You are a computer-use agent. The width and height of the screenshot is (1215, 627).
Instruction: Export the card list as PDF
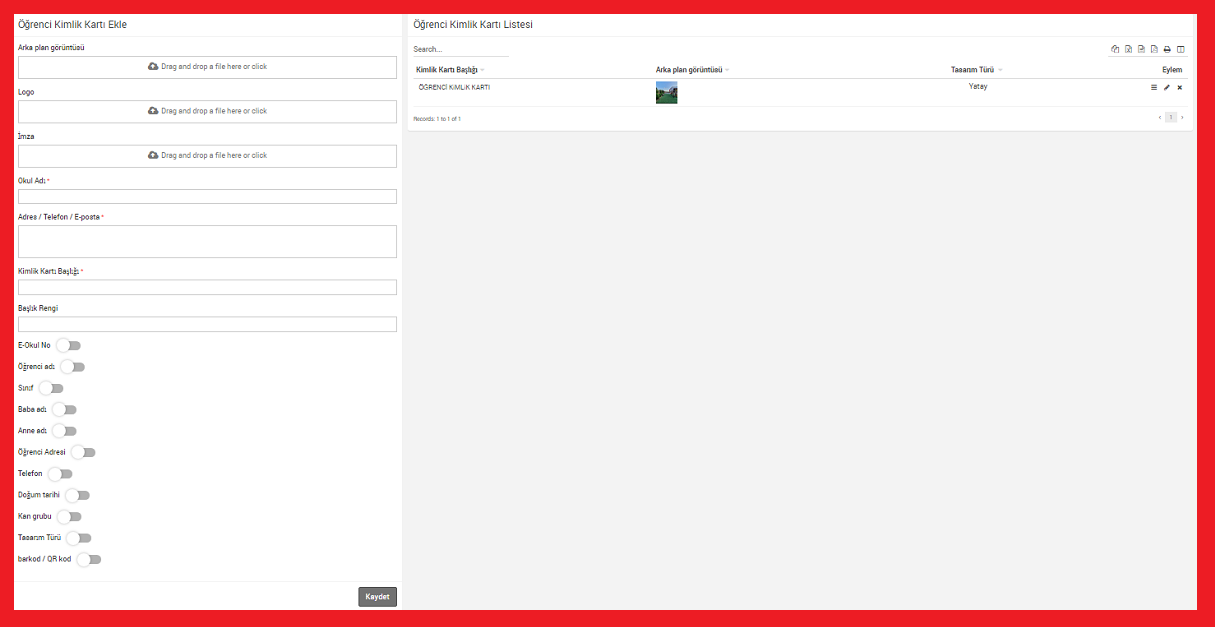tap(1154, 49)
